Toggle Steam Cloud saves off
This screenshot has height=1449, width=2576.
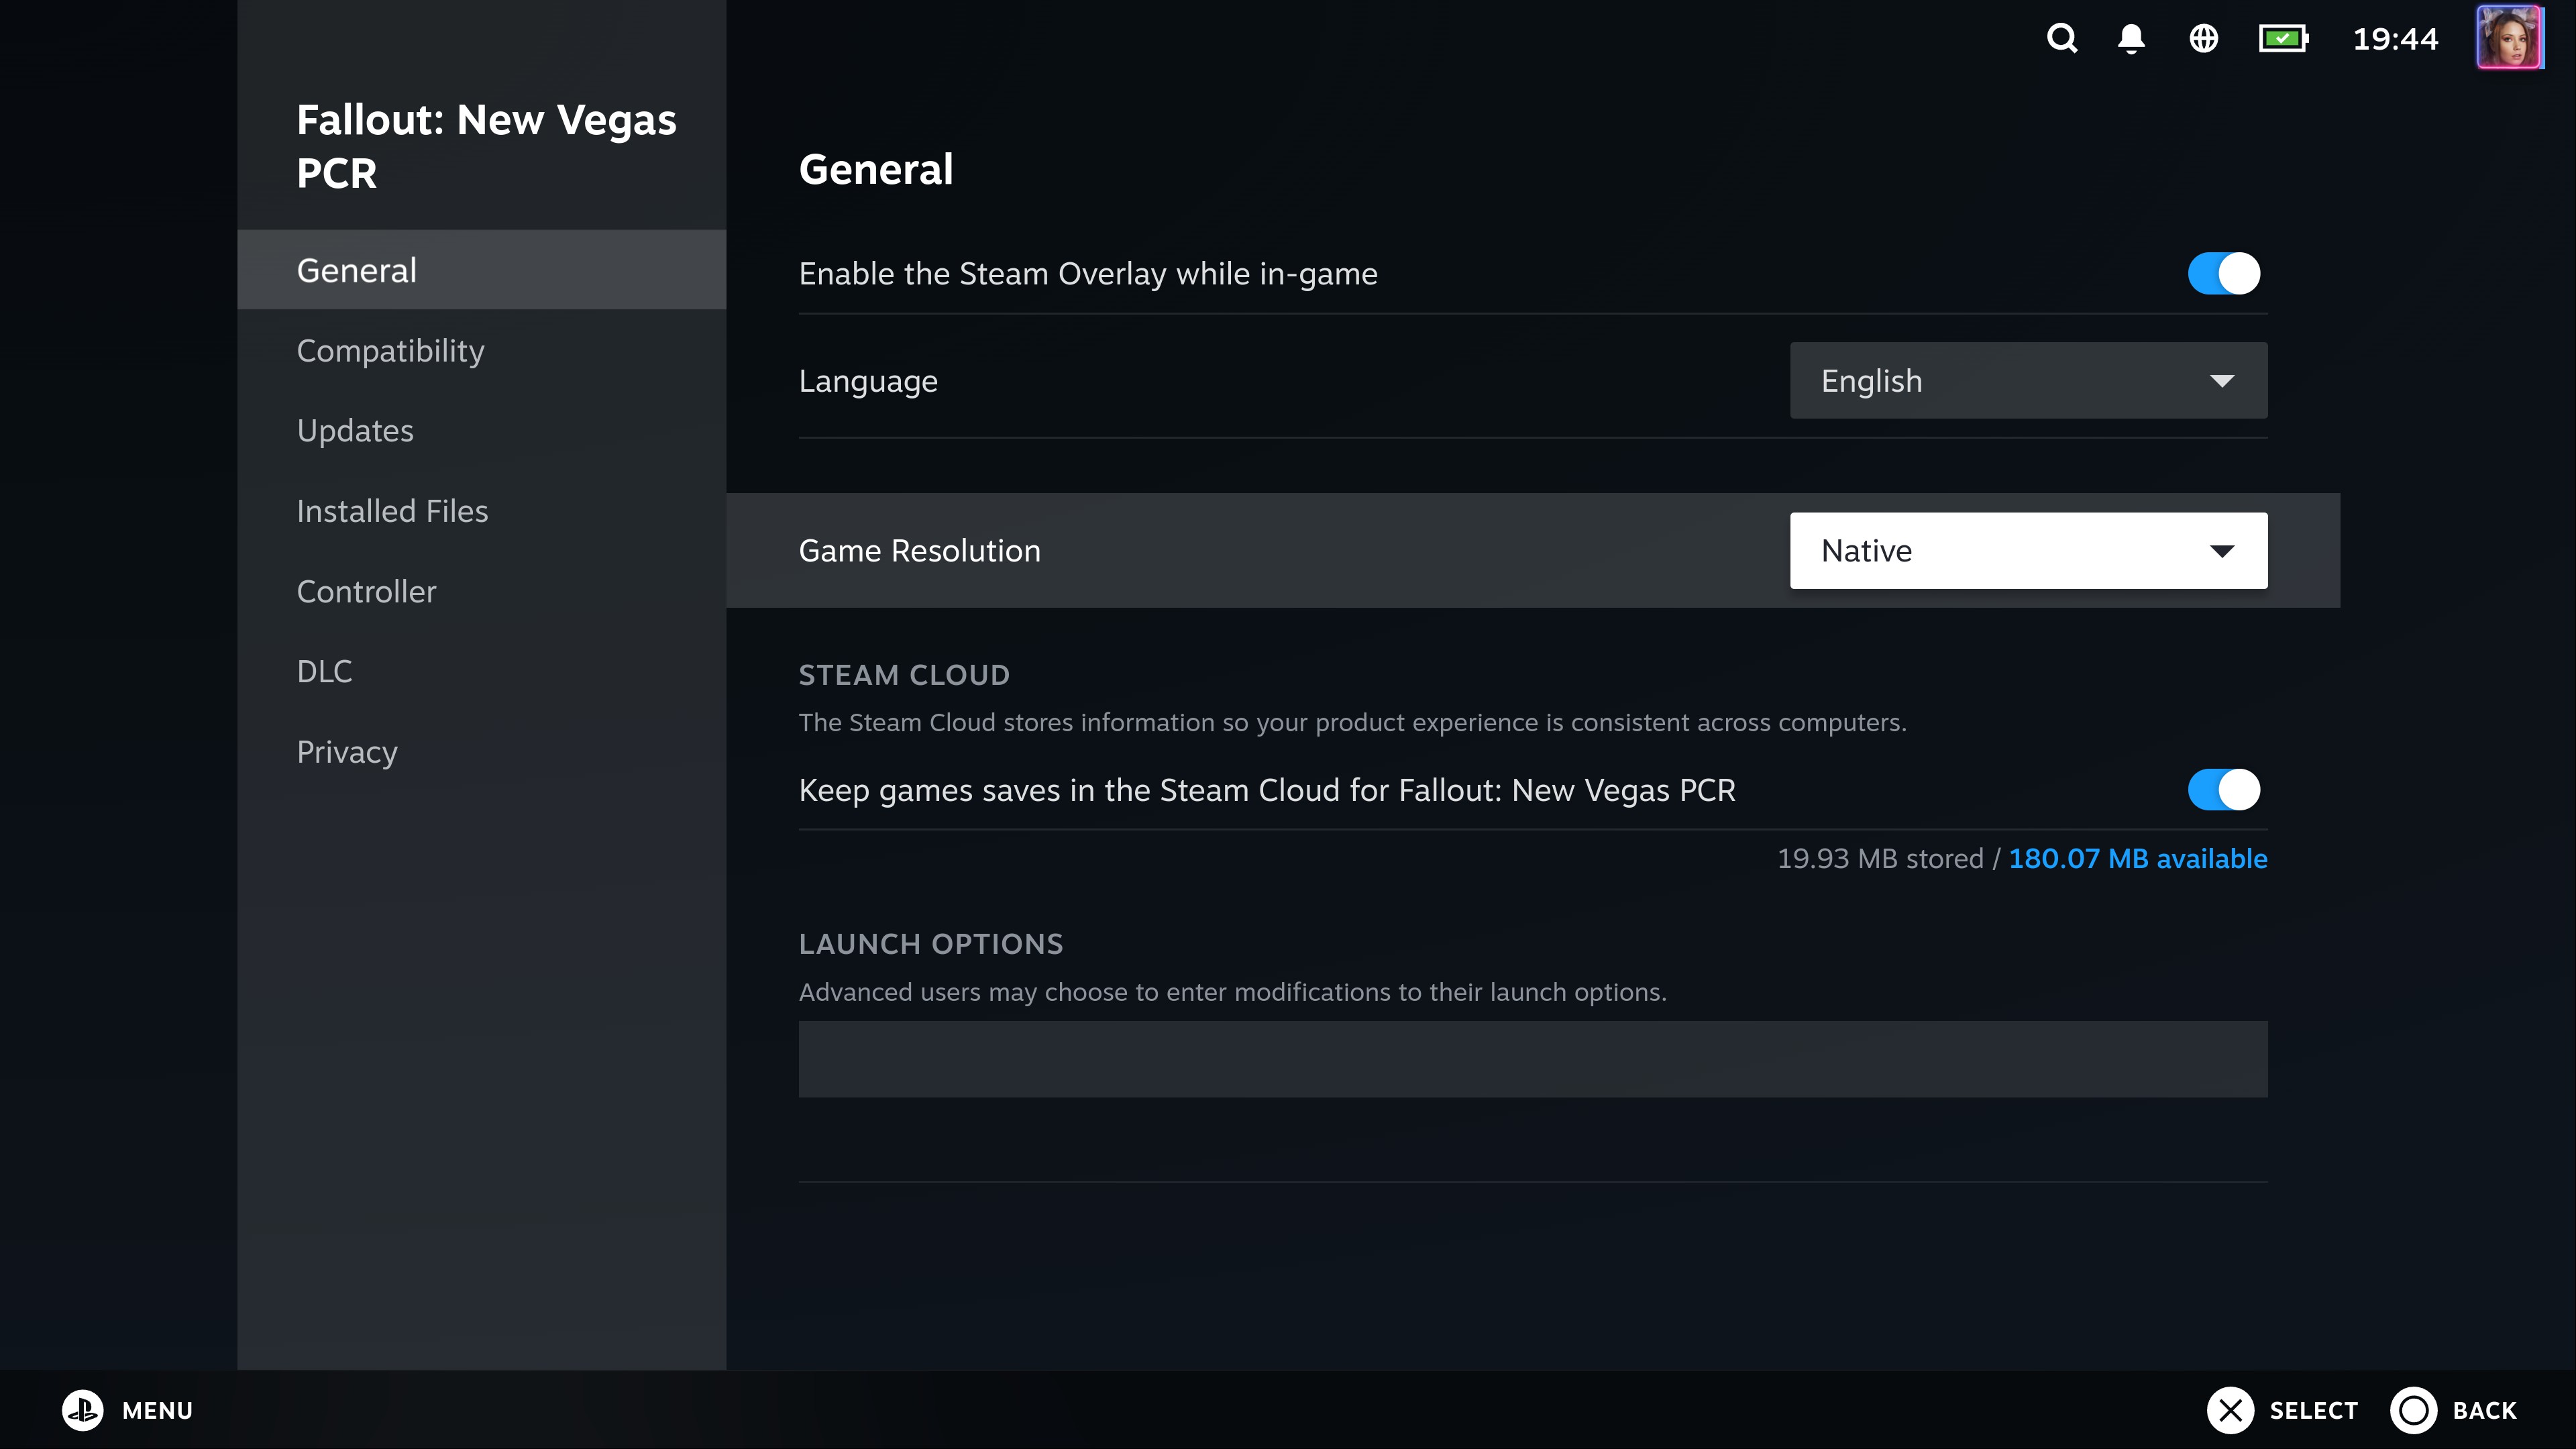pyautogui.click(x=2224, y=789)
